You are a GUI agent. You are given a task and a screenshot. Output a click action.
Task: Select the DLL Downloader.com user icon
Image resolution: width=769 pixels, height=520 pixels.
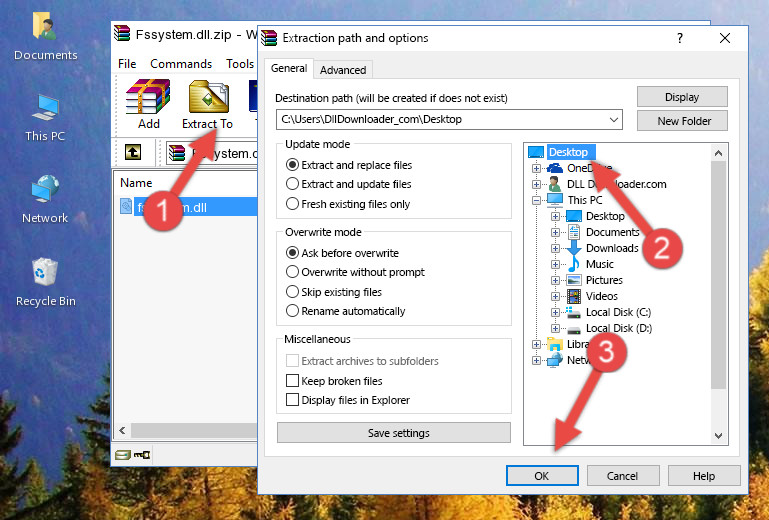(555, 184)
